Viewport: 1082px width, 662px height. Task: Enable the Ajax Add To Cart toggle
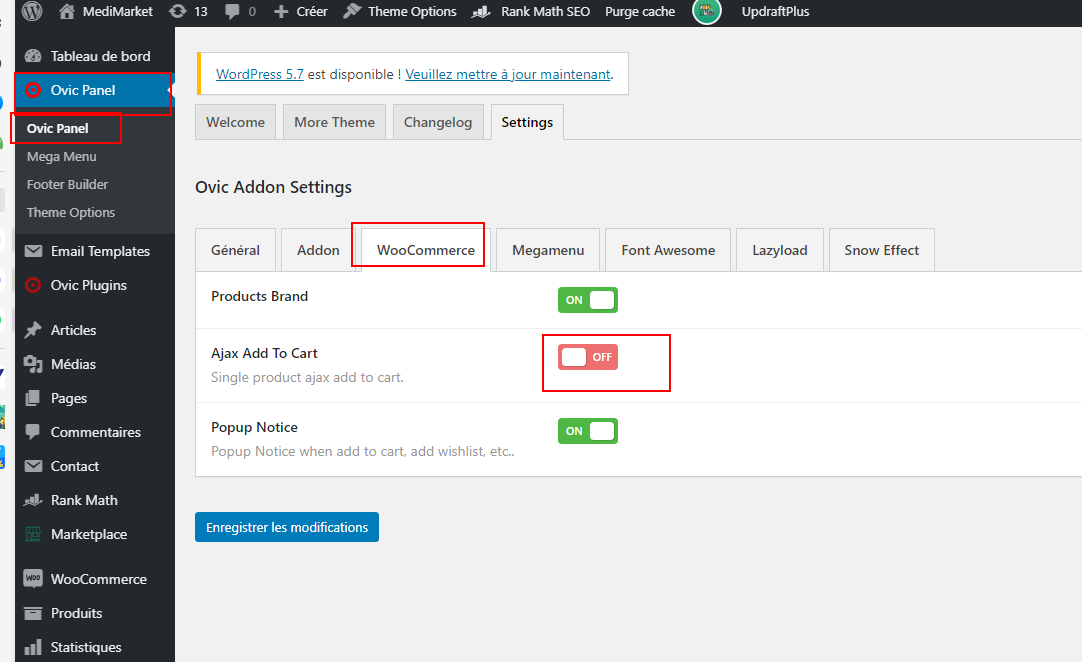[588, 357]
